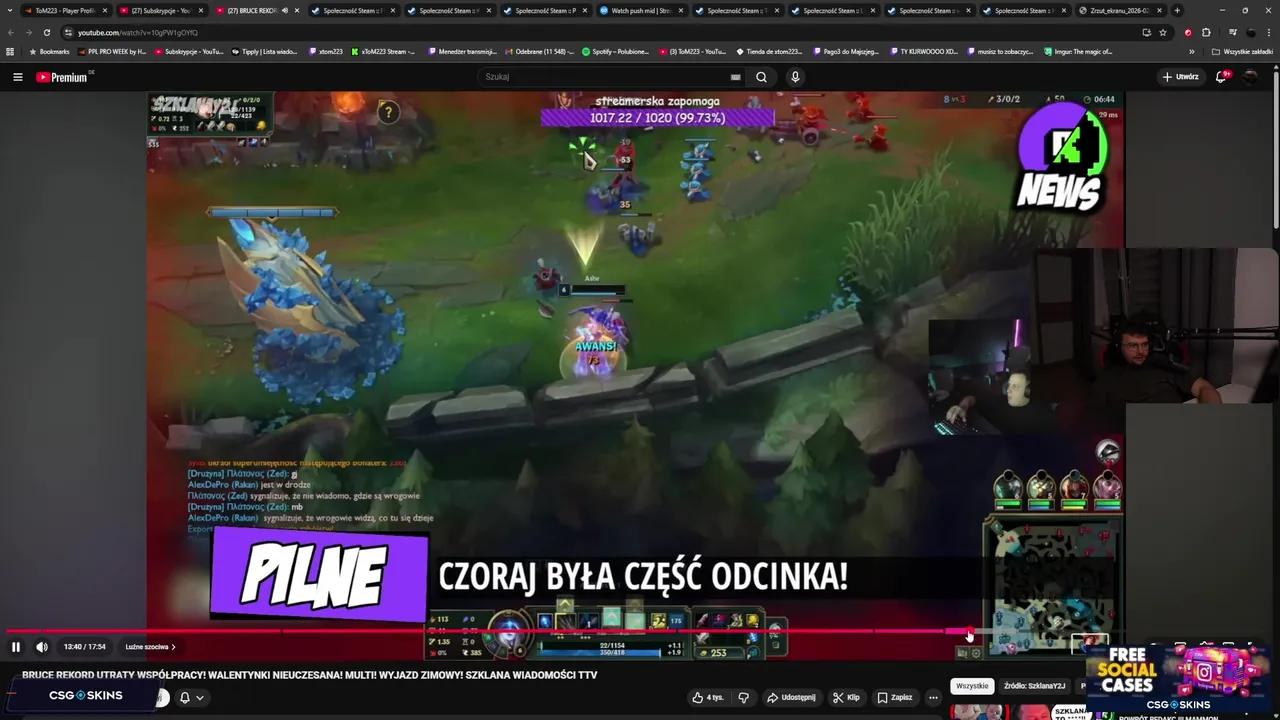1280x720 pixels.
Task: Open 'Spotify – Polubione' bookmark
Action: tap(615, 51)
